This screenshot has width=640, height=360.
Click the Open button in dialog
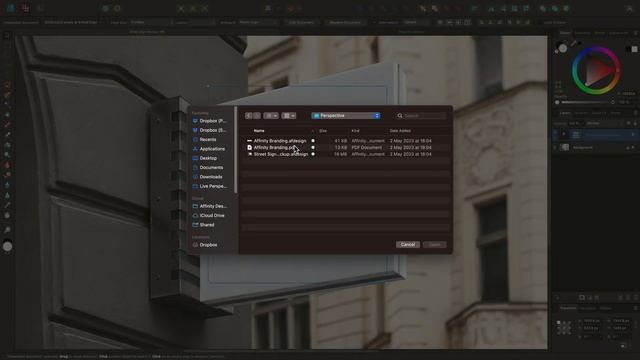pos(435,244)
